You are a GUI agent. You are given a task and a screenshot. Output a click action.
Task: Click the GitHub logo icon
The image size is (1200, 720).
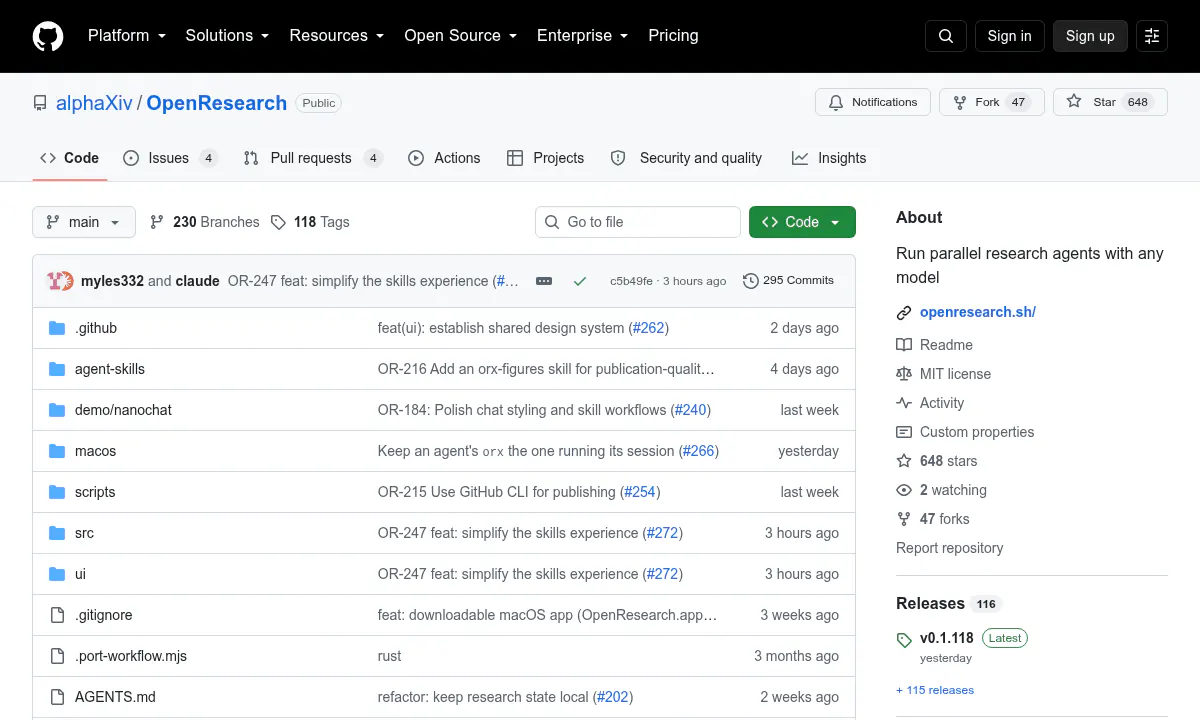click(48, 36)
